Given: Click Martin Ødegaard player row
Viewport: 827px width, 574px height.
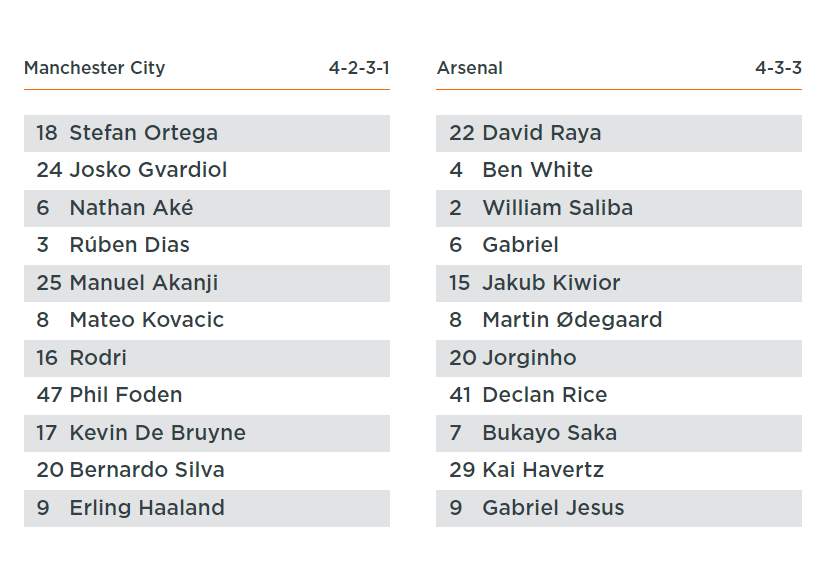Looking at the screenshot, I should (619, 320).
